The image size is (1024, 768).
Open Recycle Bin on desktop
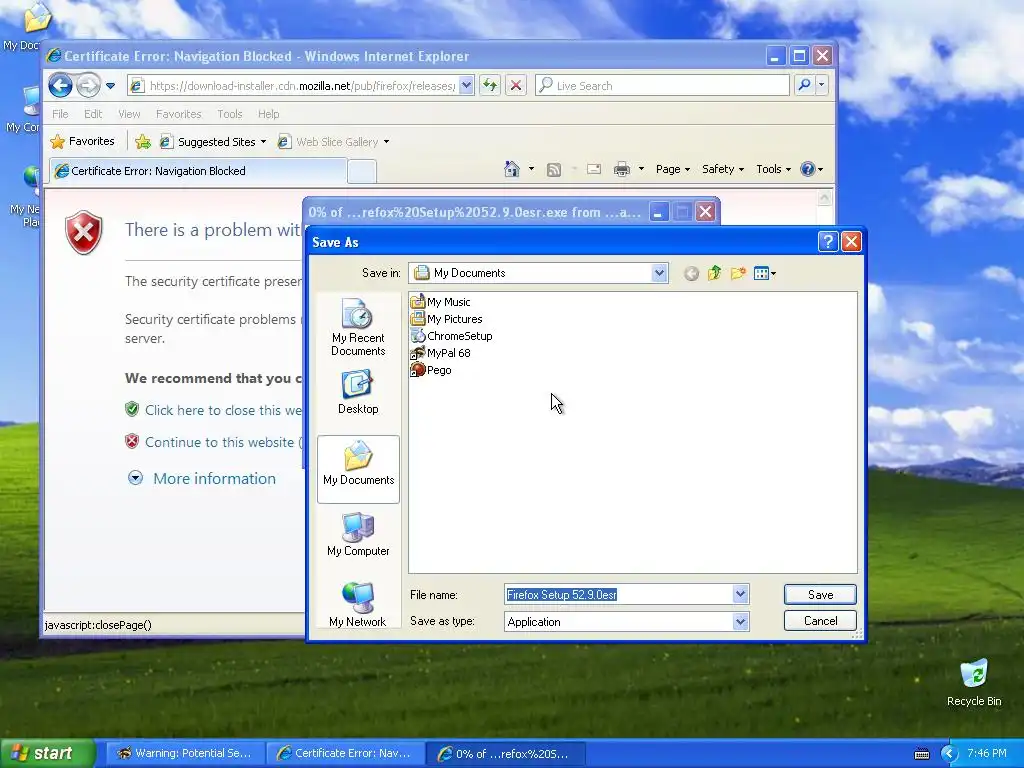click(x=974, y=682)
